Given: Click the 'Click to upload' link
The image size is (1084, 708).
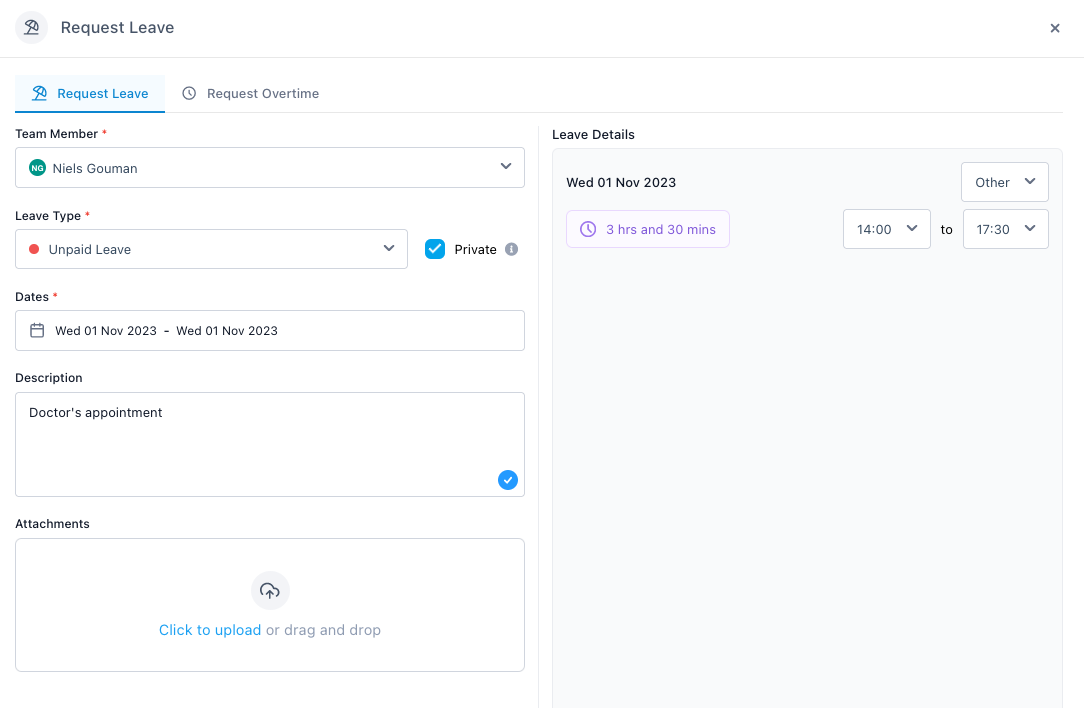Looking at the screenshot, I should 210,630.
